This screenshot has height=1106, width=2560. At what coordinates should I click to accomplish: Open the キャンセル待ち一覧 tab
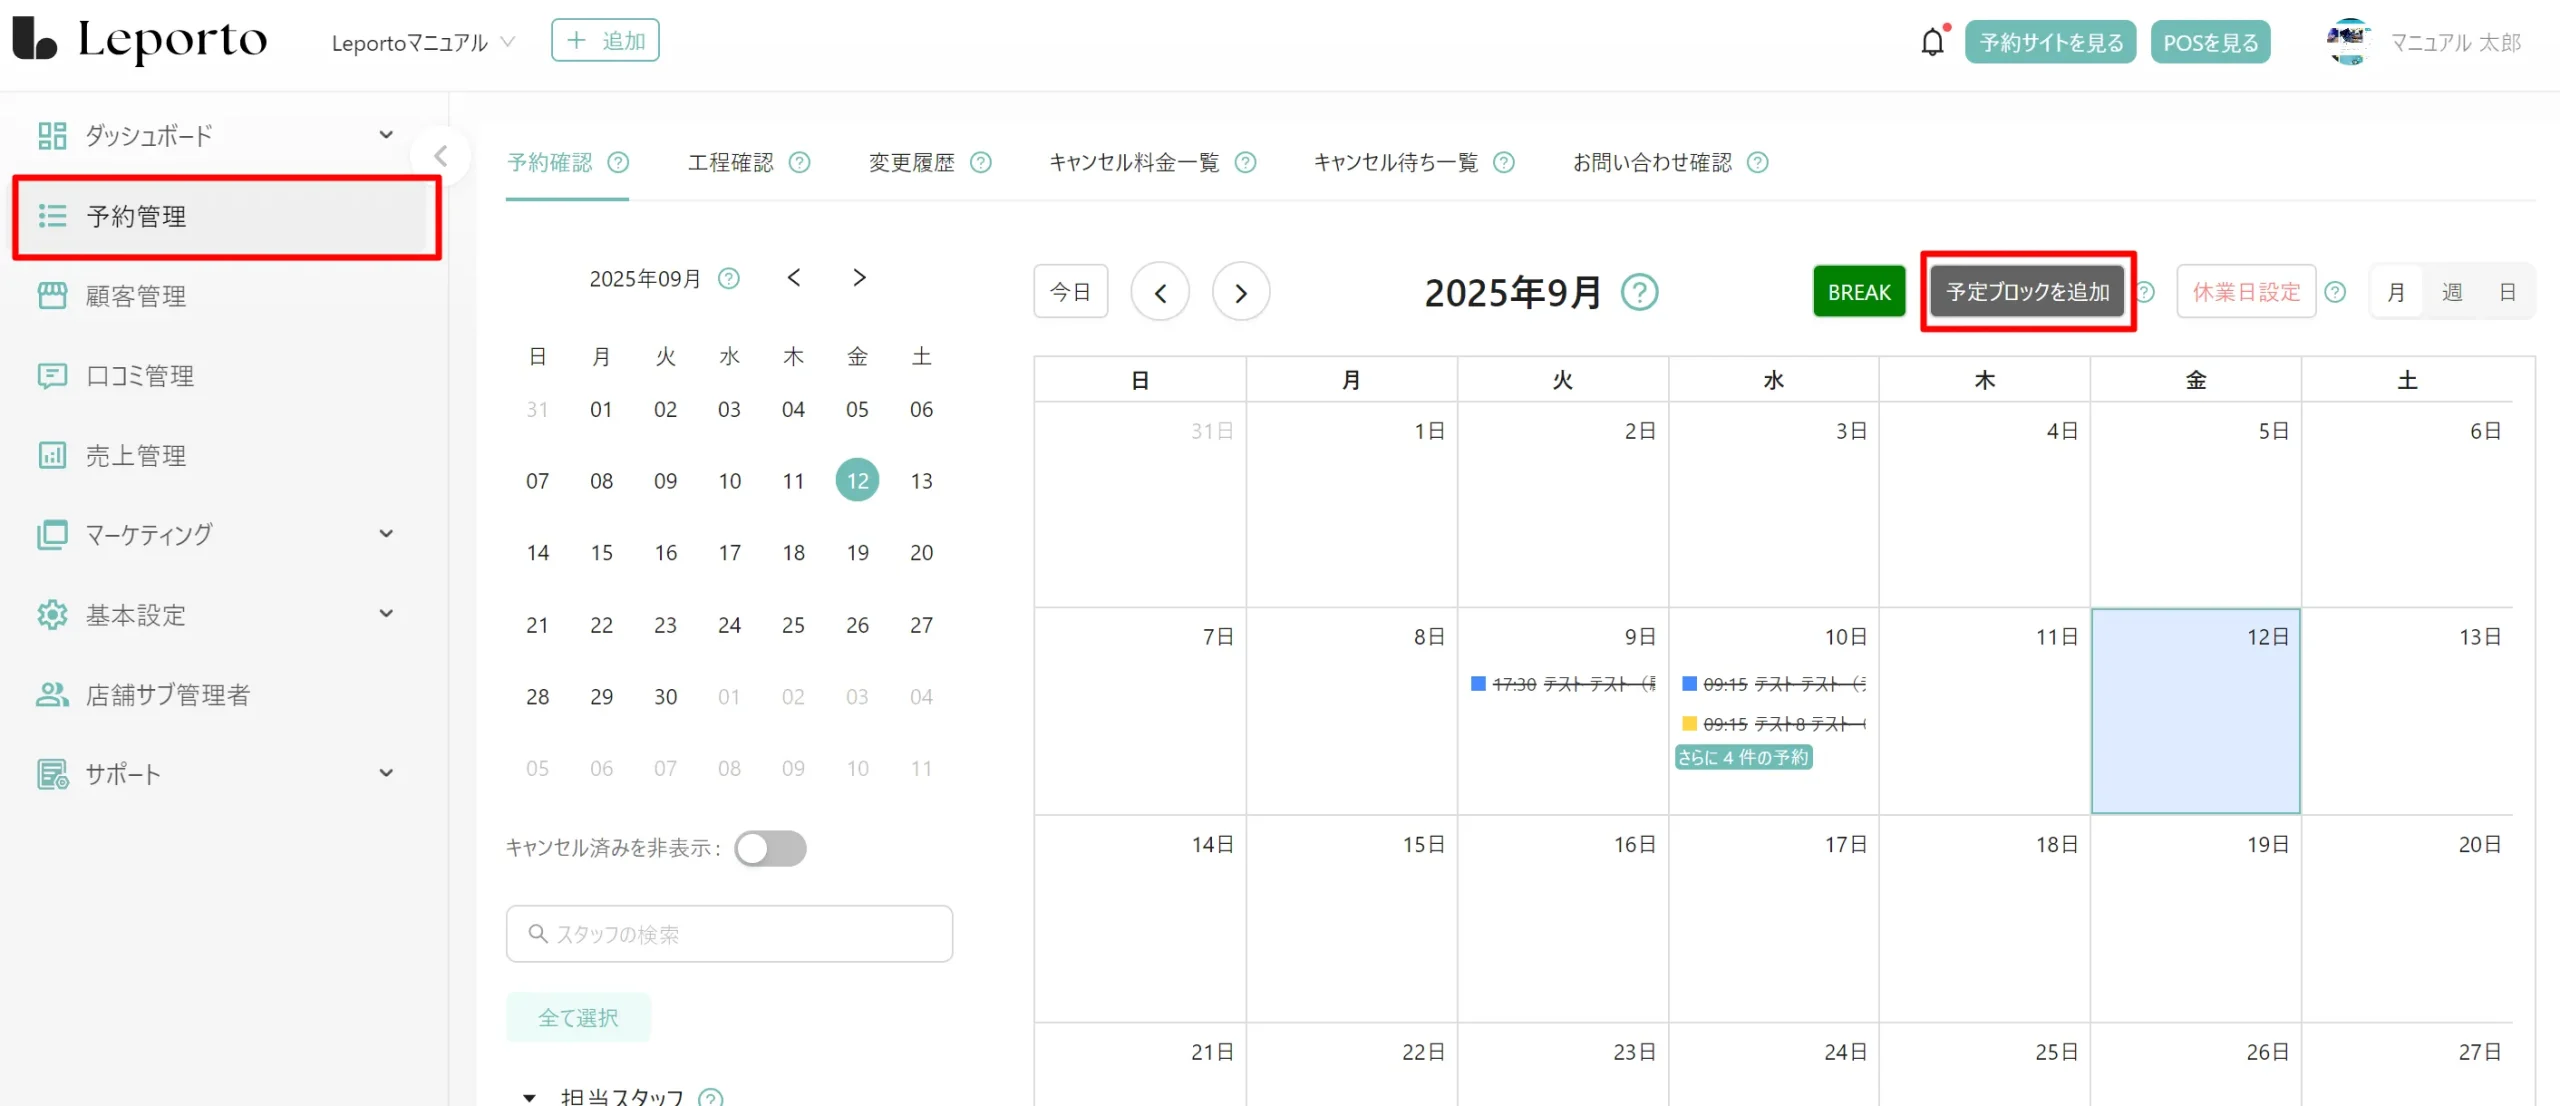(x=1395, y=163)
